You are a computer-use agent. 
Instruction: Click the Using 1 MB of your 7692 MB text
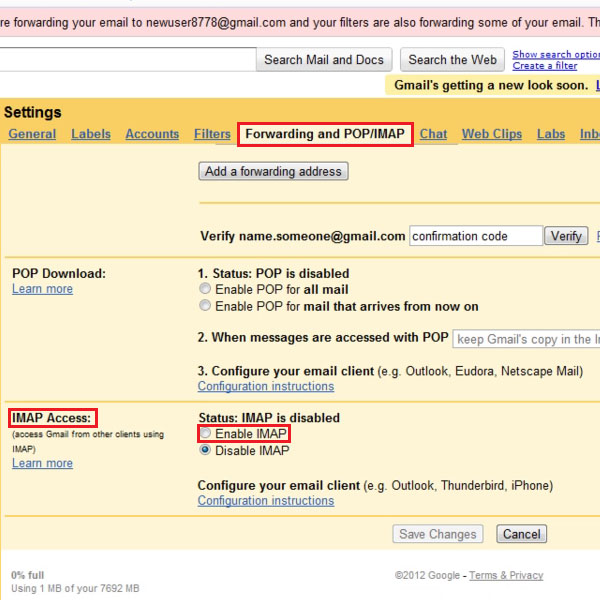pos(75,588)
